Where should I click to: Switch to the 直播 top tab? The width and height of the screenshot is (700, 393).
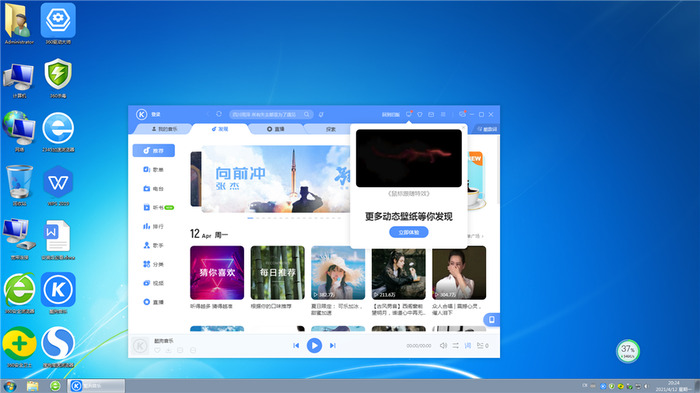click(276, 129)
